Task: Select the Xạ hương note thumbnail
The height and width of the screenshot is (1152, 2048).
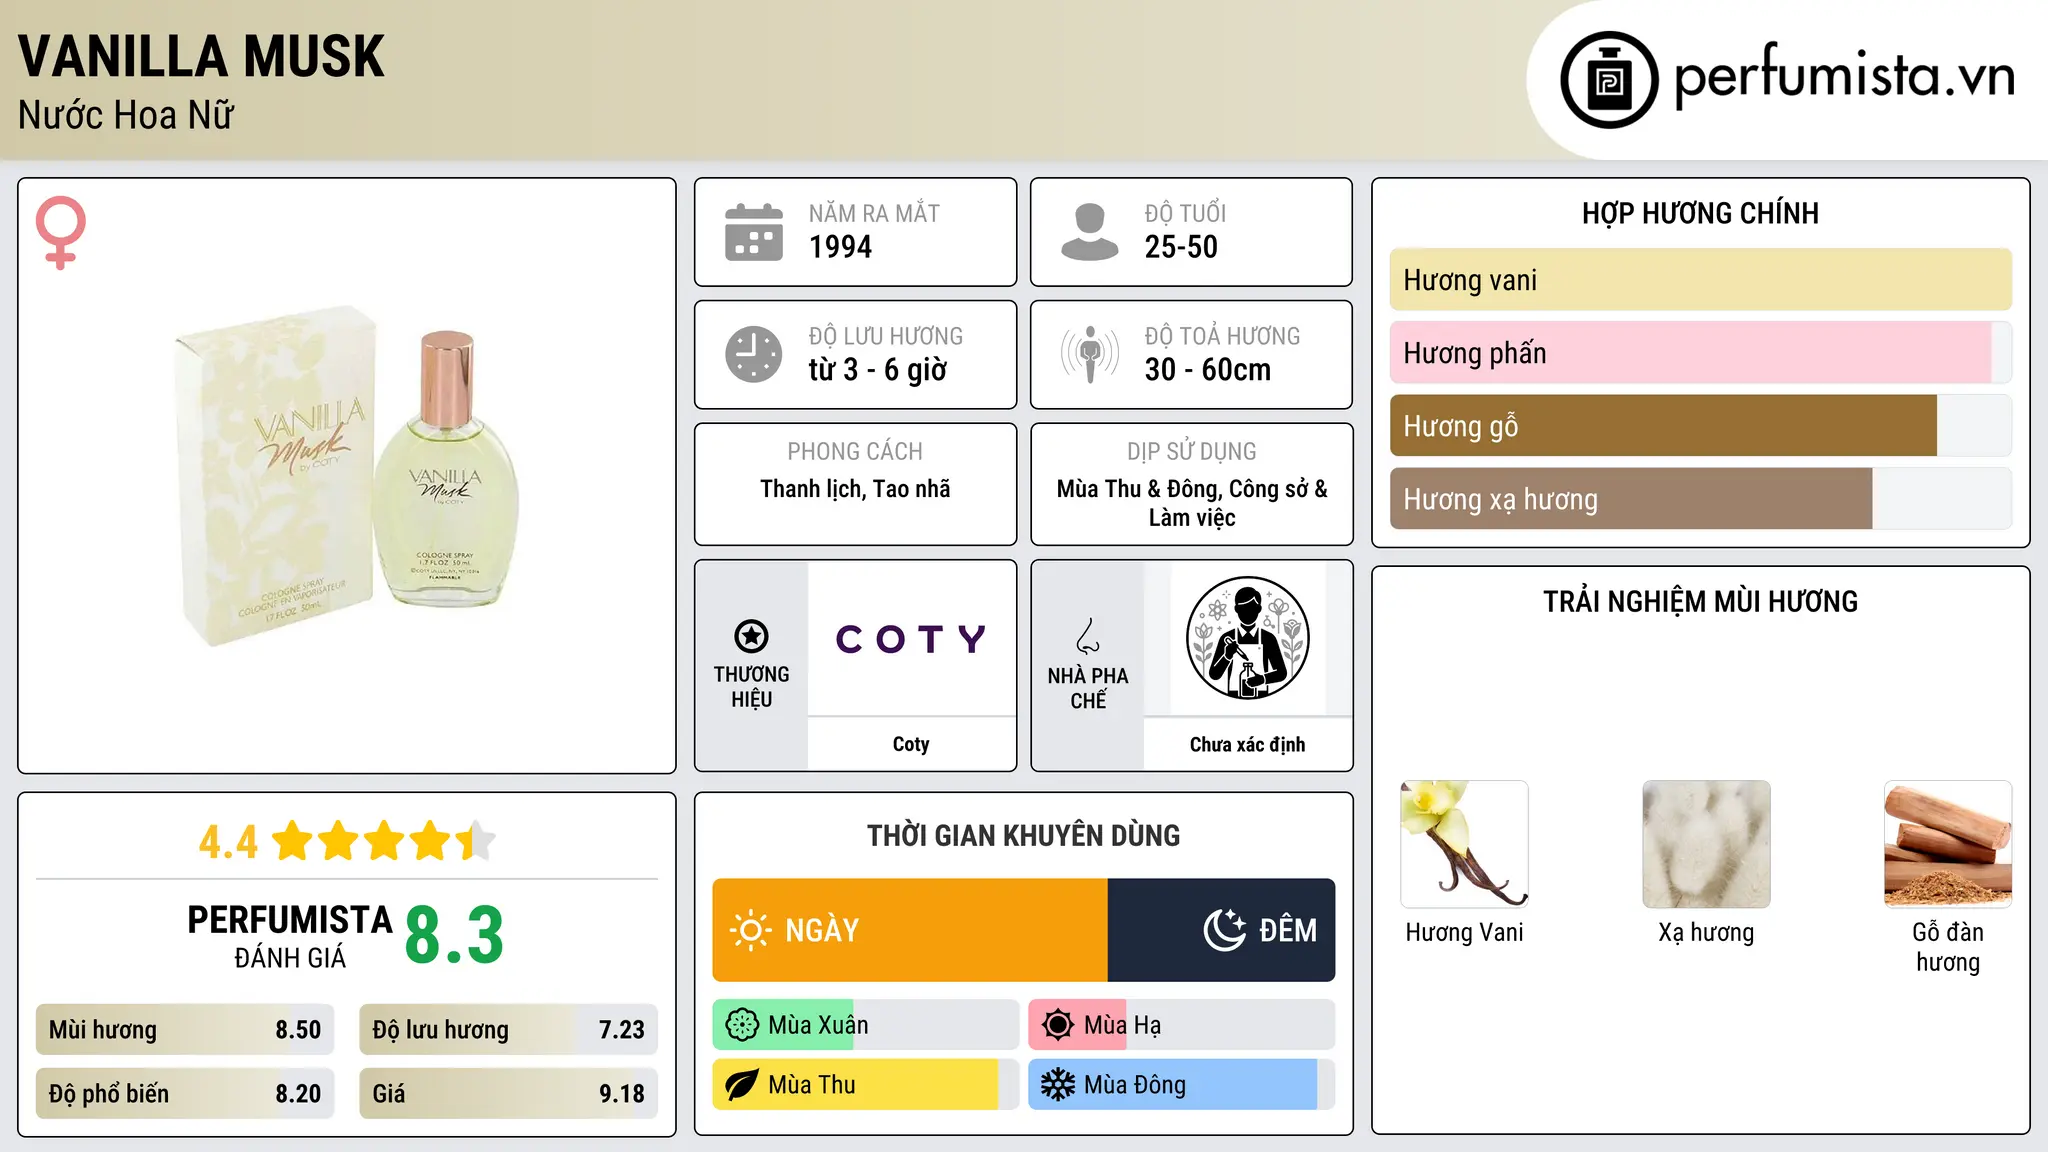Action: [x=1706, y=844]
